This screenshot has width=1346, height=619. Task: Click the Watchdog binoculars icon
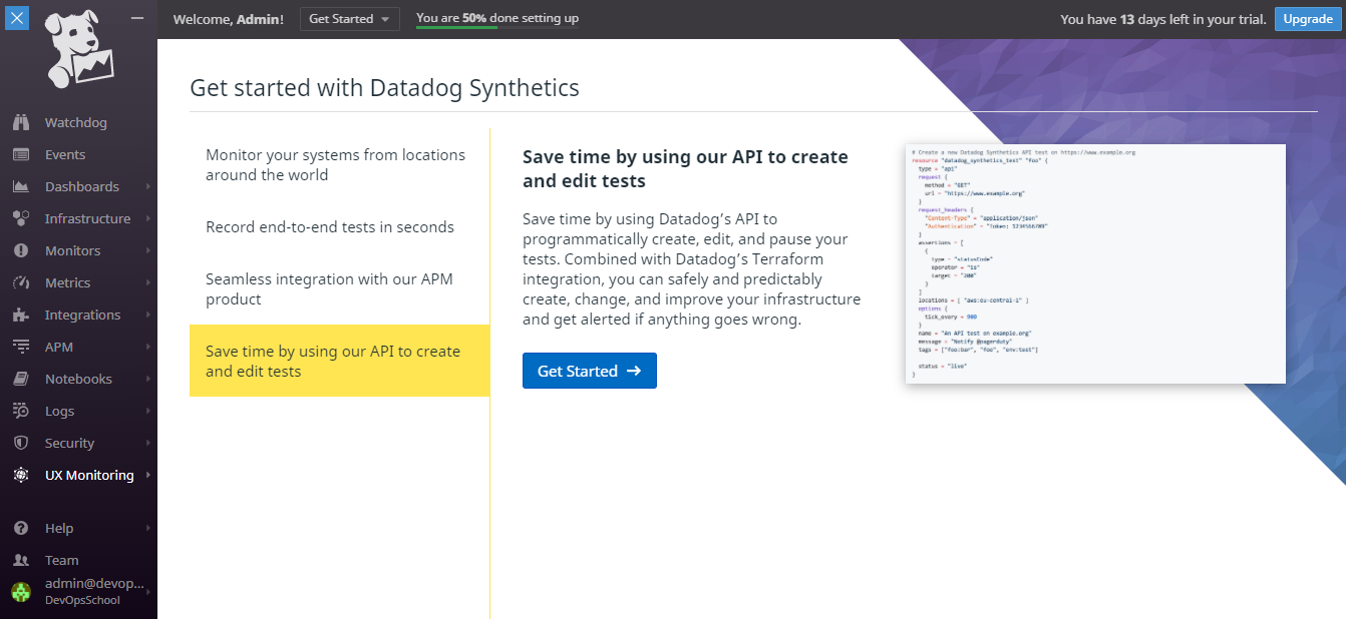(21, 123)
